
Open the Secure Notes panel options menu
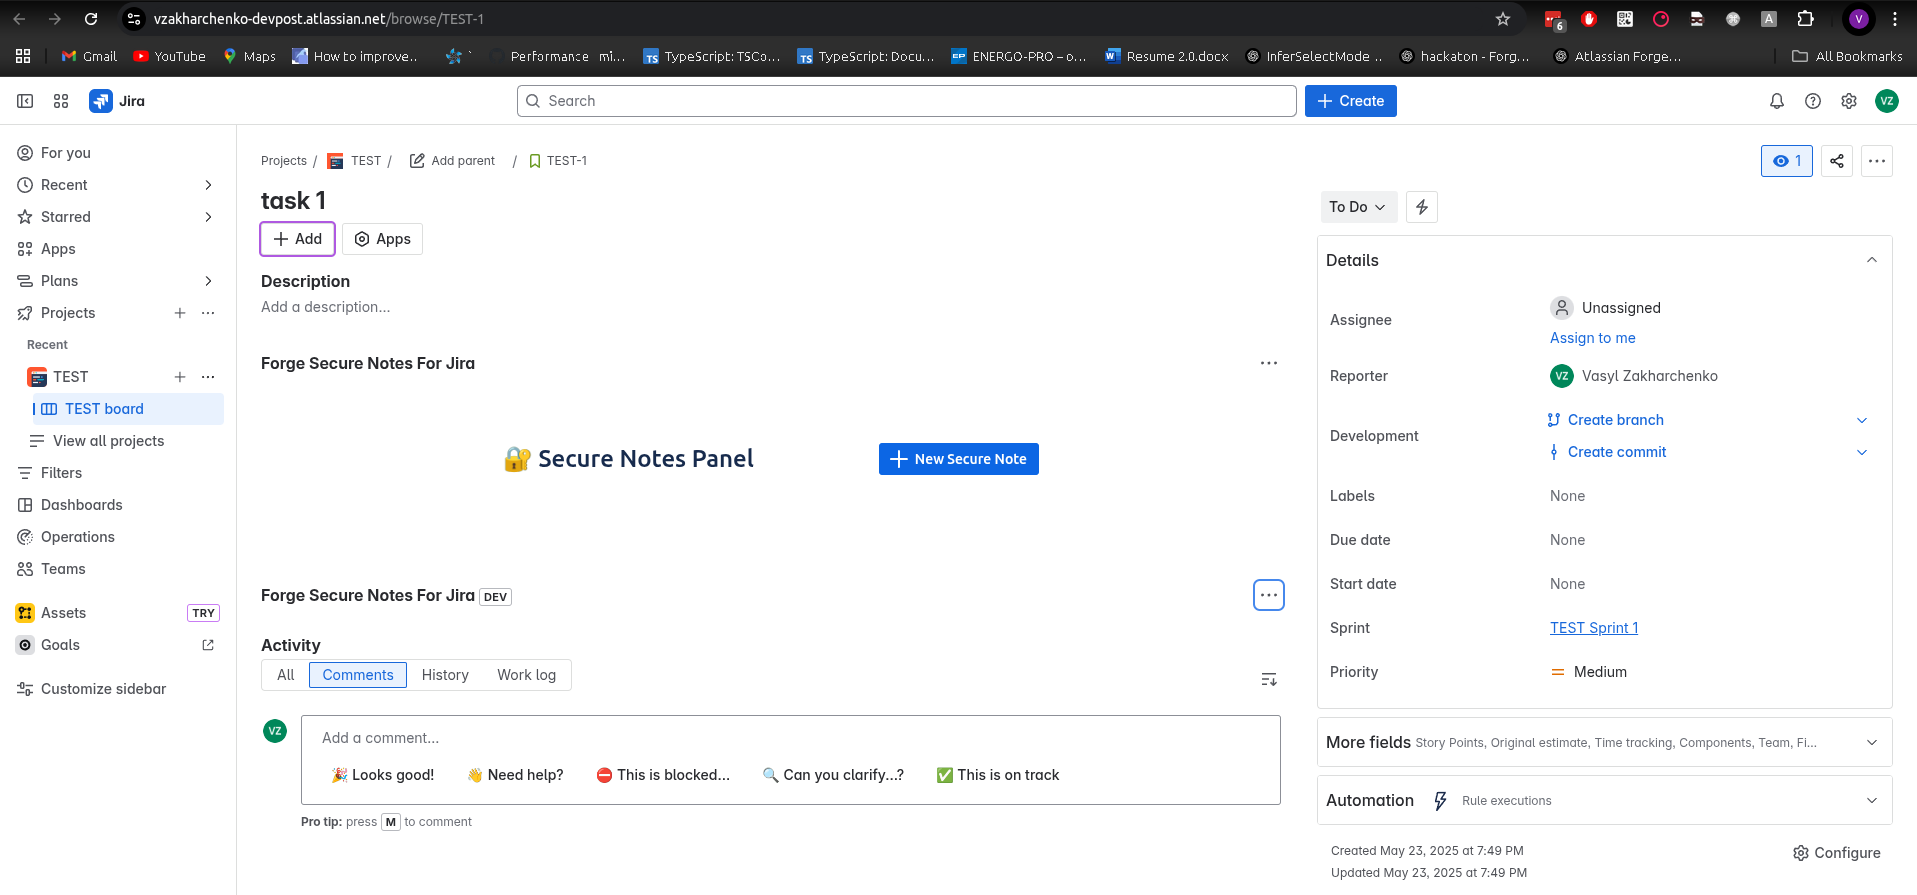coord(1269,363)
